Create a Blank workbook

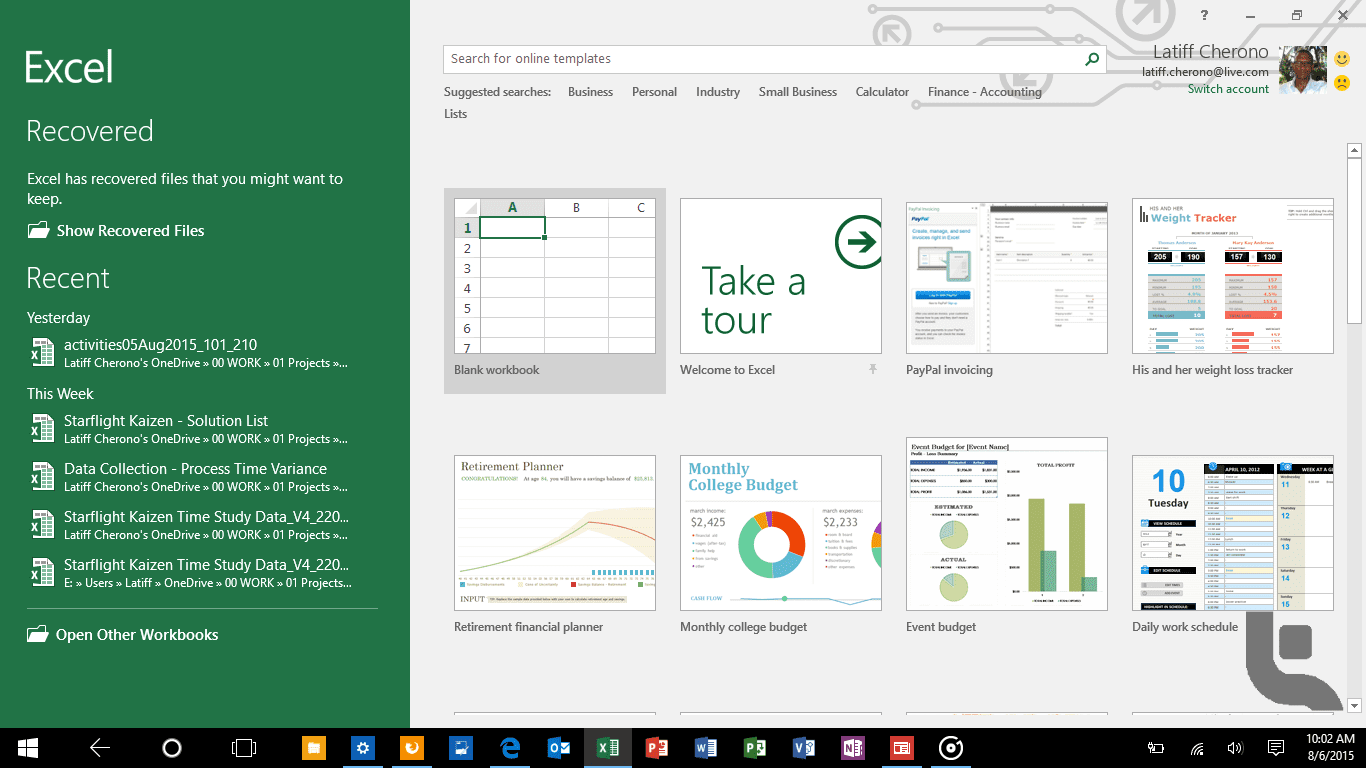tap(555, 290)
